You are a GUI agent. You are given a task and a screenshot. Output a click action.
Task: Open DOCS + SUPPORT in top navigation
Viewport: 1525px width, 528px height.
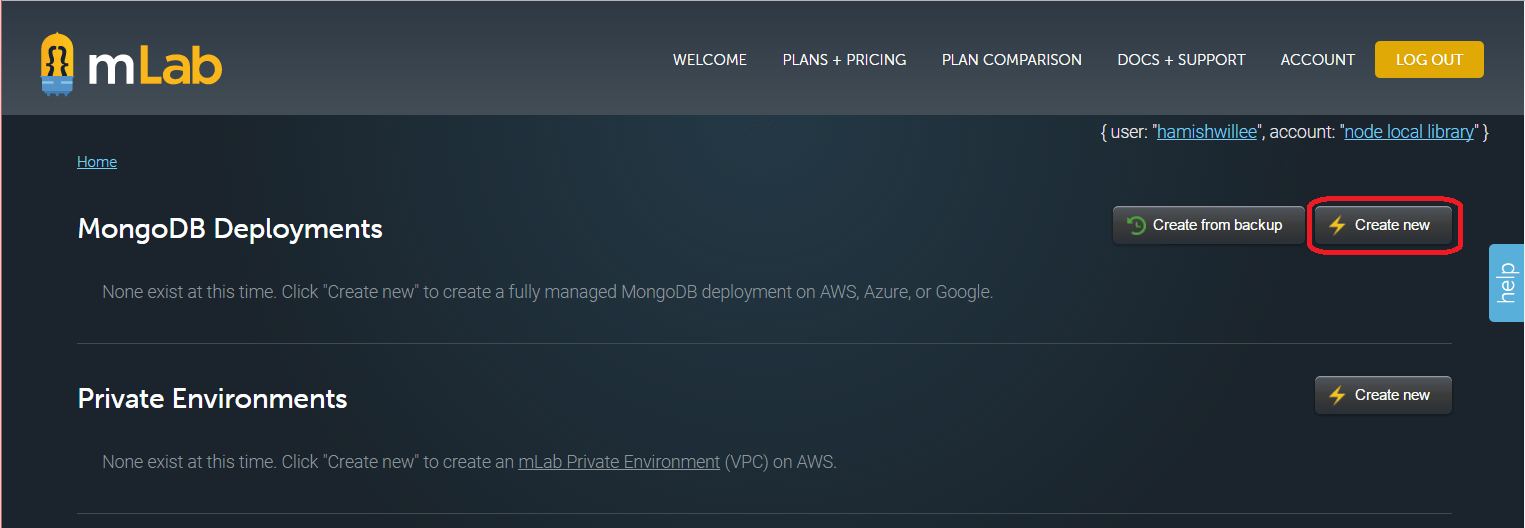point(1181,60)
